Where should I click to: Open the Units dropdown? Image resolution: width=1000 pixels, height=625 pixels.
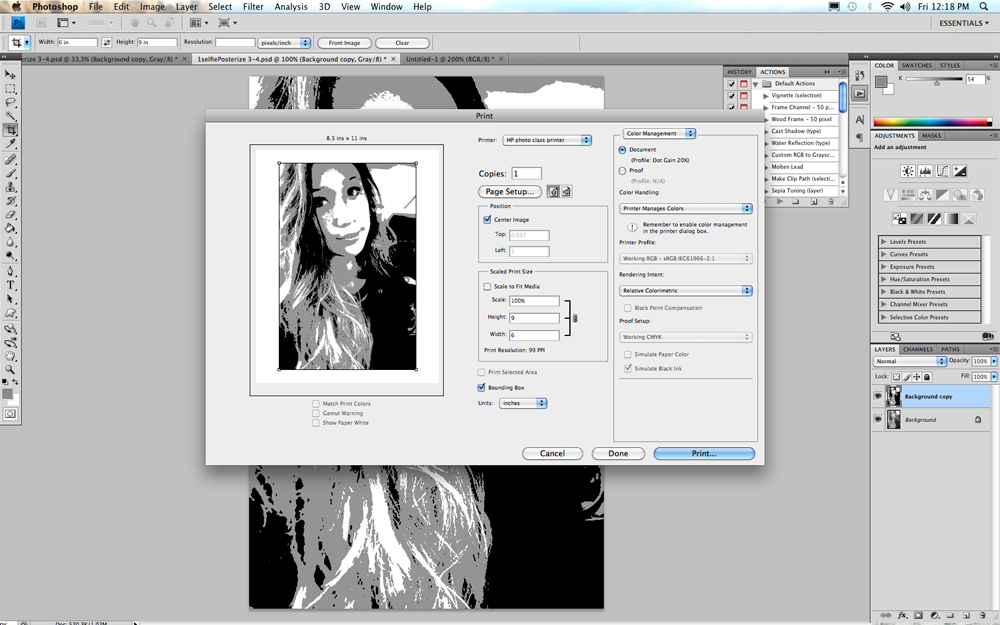pos(523,403)
